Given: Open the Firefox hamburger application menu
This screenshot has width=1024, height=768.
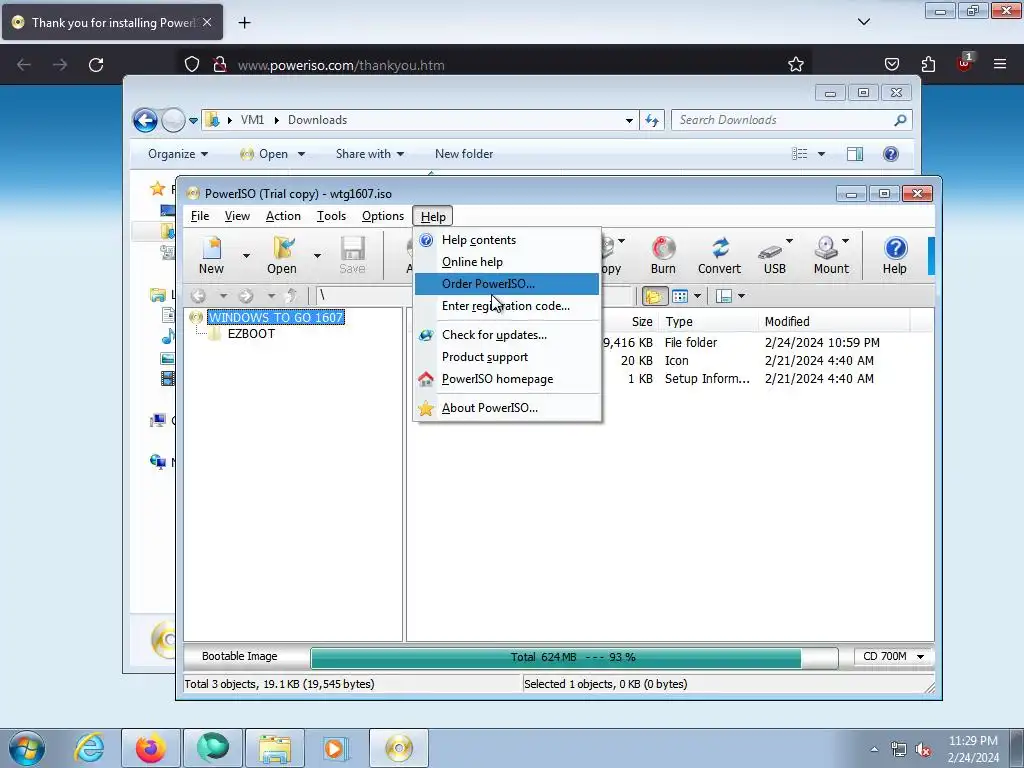Looking at the screenshot, I should pos(1000,65).
